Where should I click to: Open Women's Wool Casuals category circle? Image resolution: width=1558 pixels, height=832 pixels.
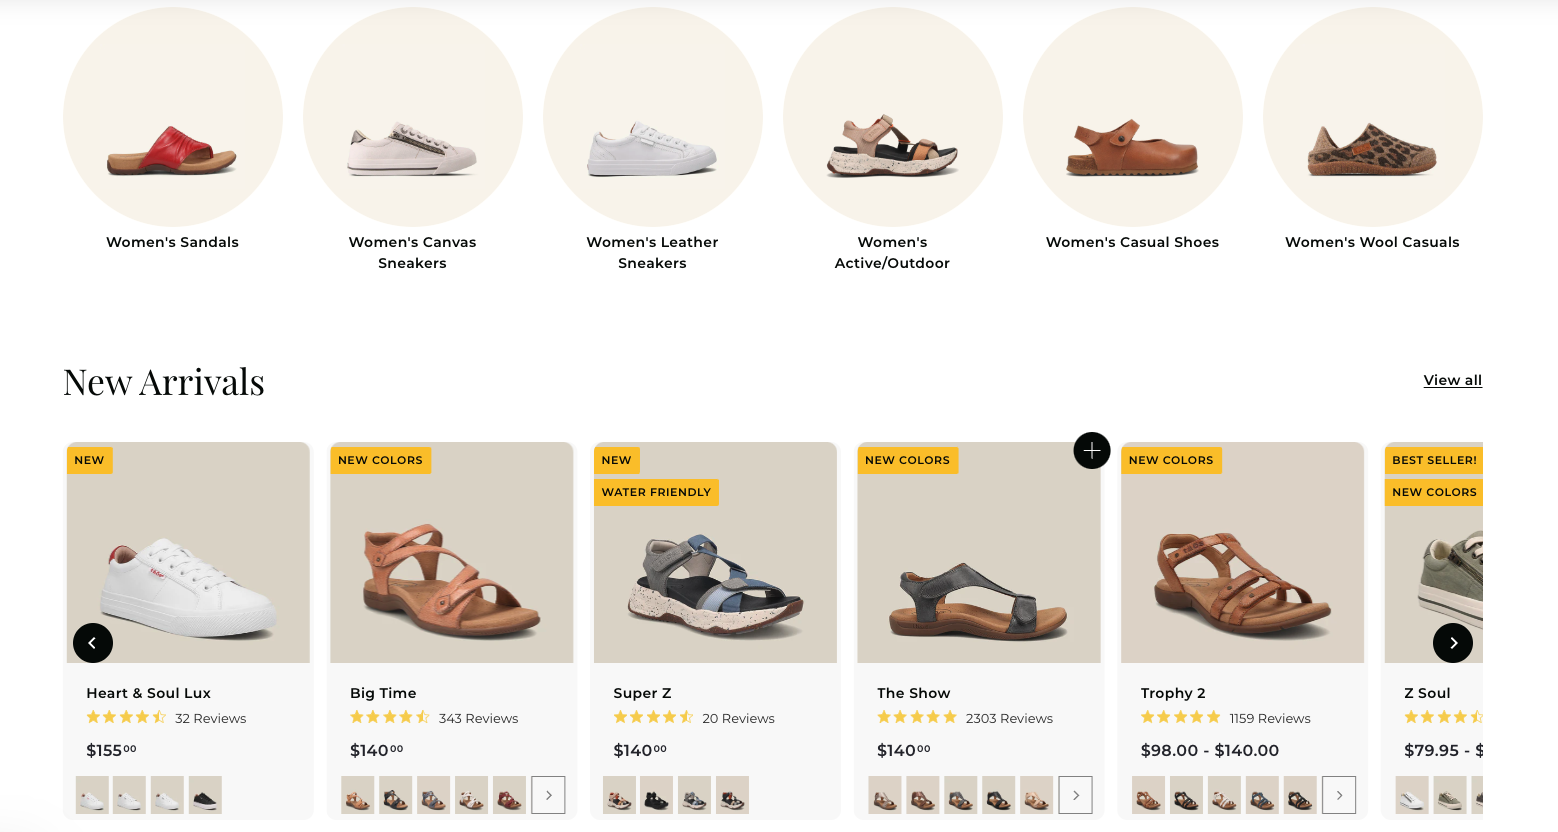tap(1372, 118)
